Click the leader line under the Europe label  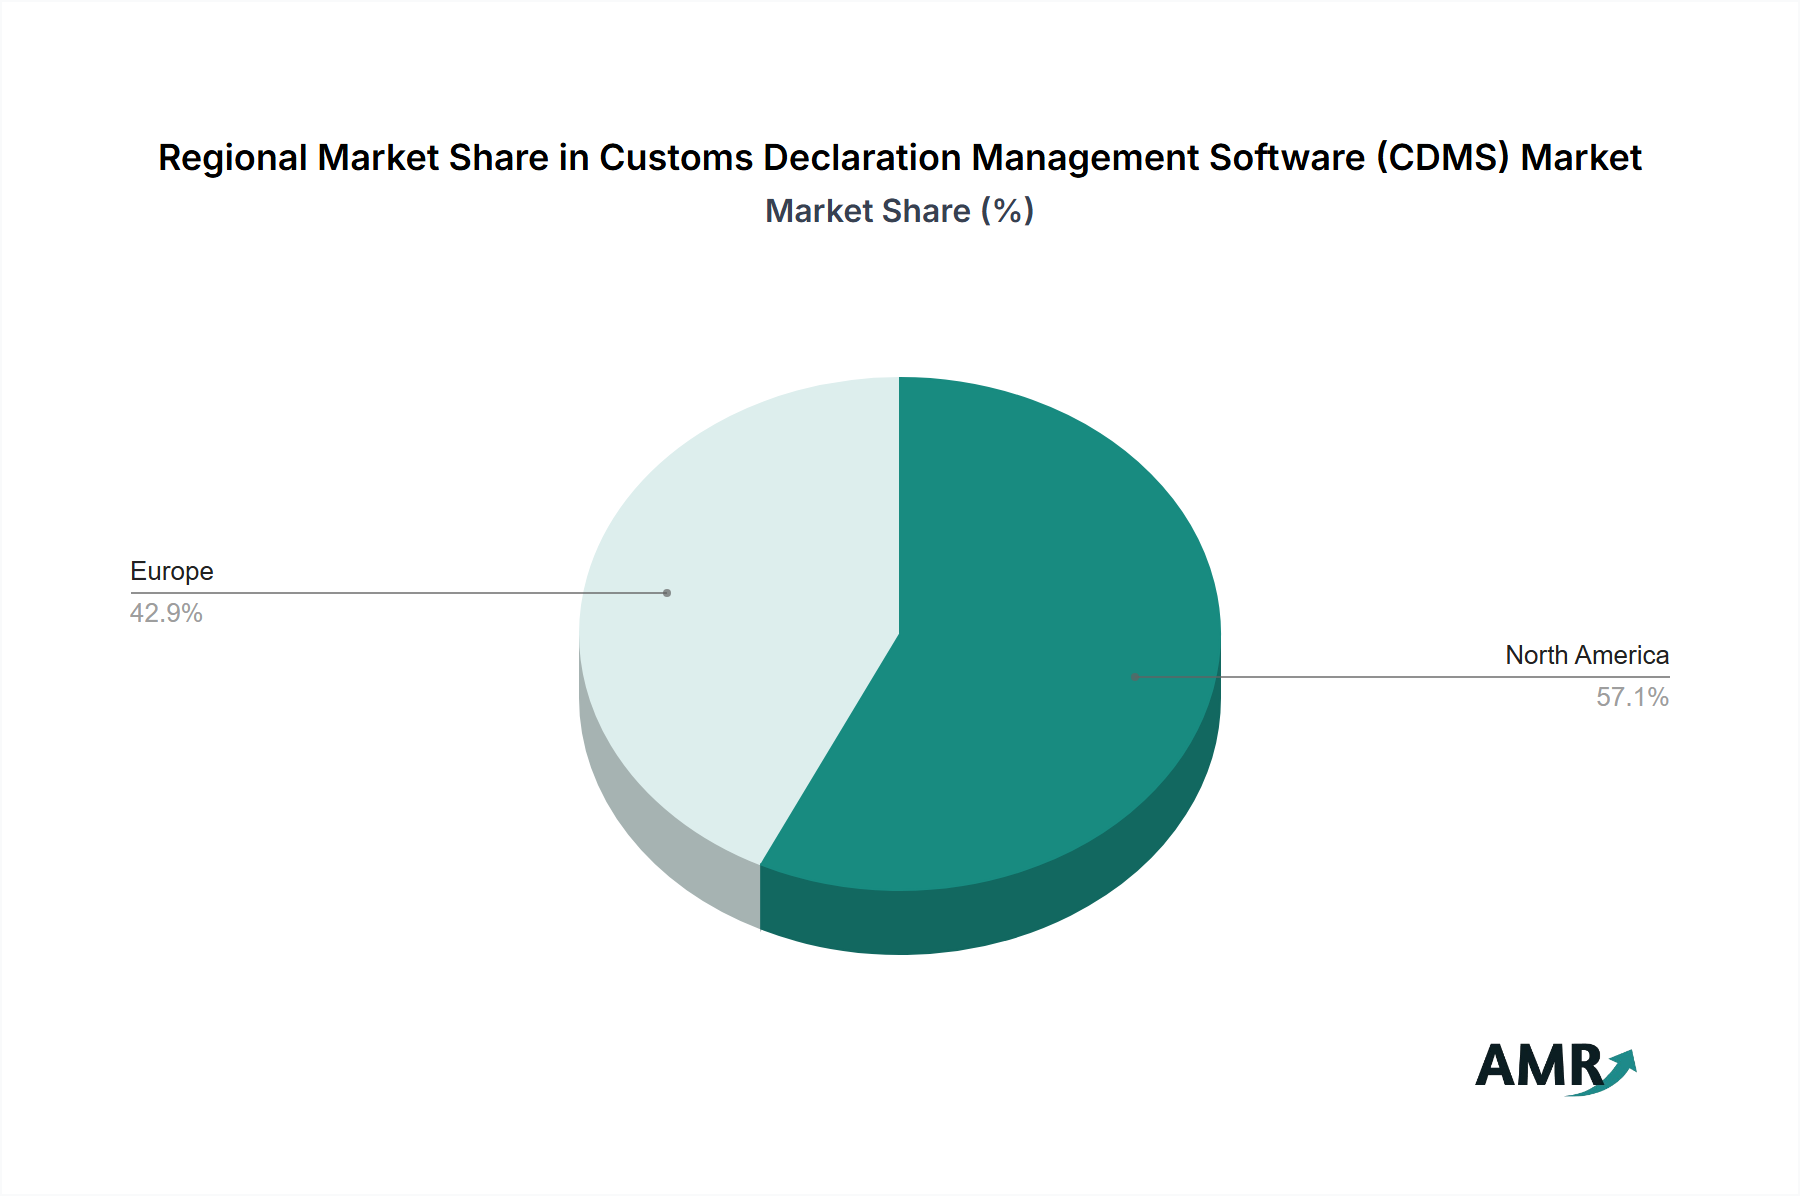tap(400, 593)
